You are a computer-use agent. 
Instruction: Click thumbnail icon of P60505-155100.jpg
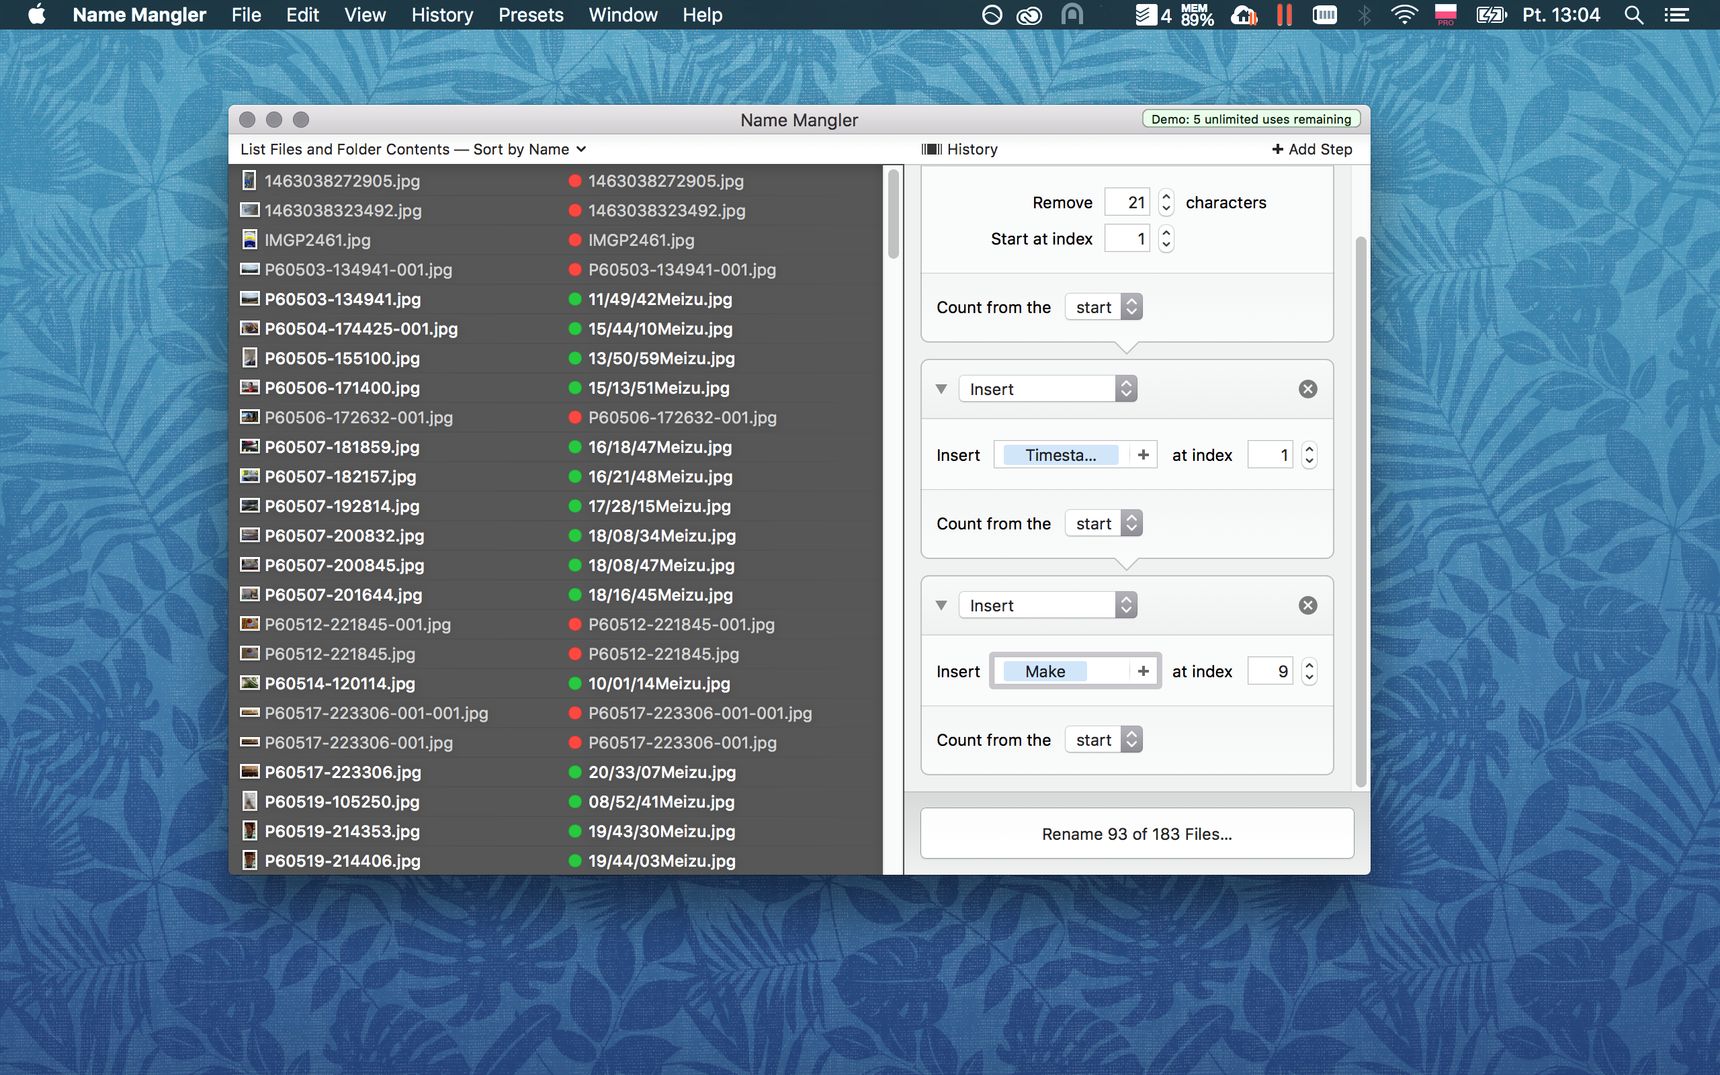(250, 358)
